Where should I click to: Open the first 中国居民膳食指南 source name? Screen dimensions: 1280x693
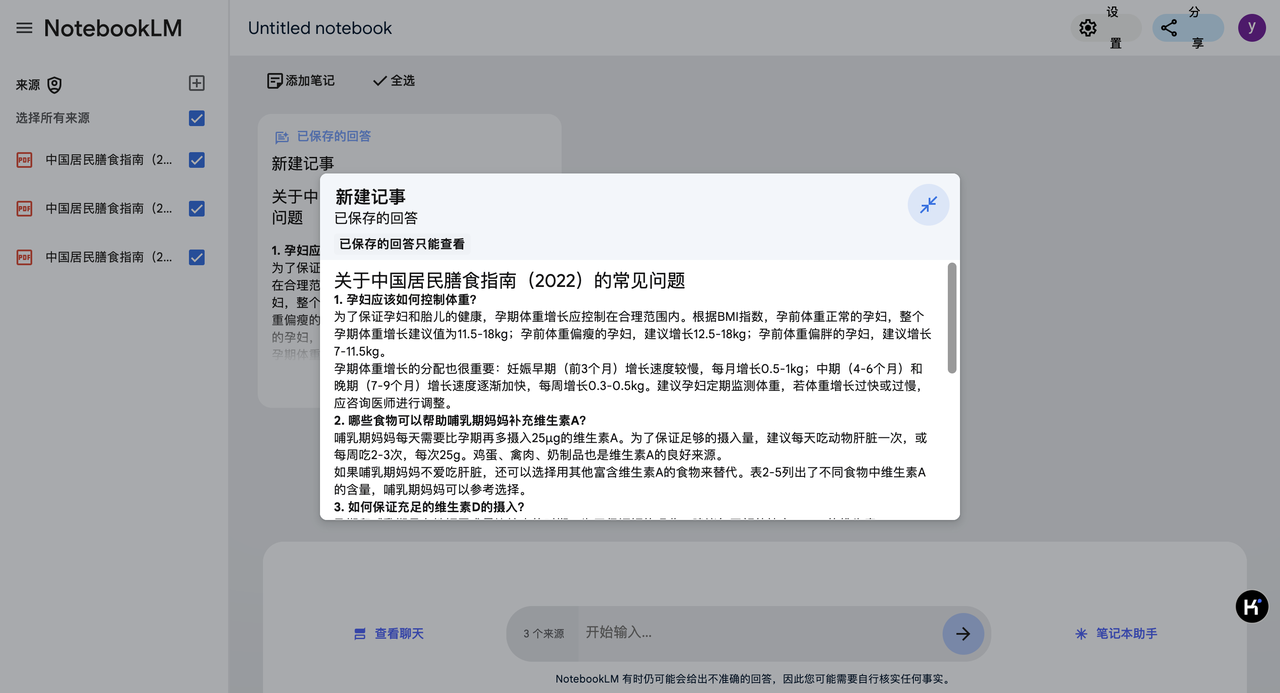click(x=109, y=160)
